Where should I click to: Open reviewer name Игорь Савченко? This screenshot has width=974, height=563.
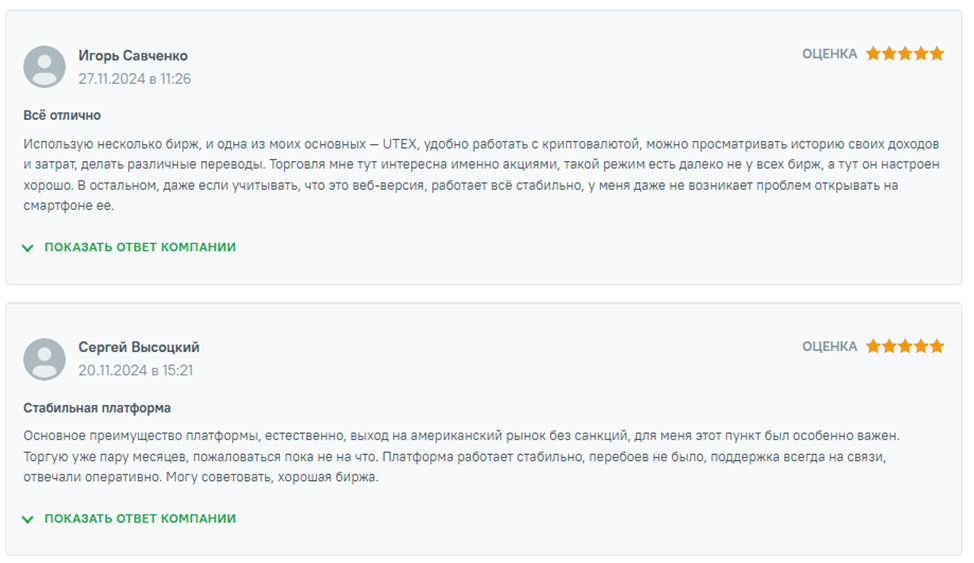[x=133, y=56]
